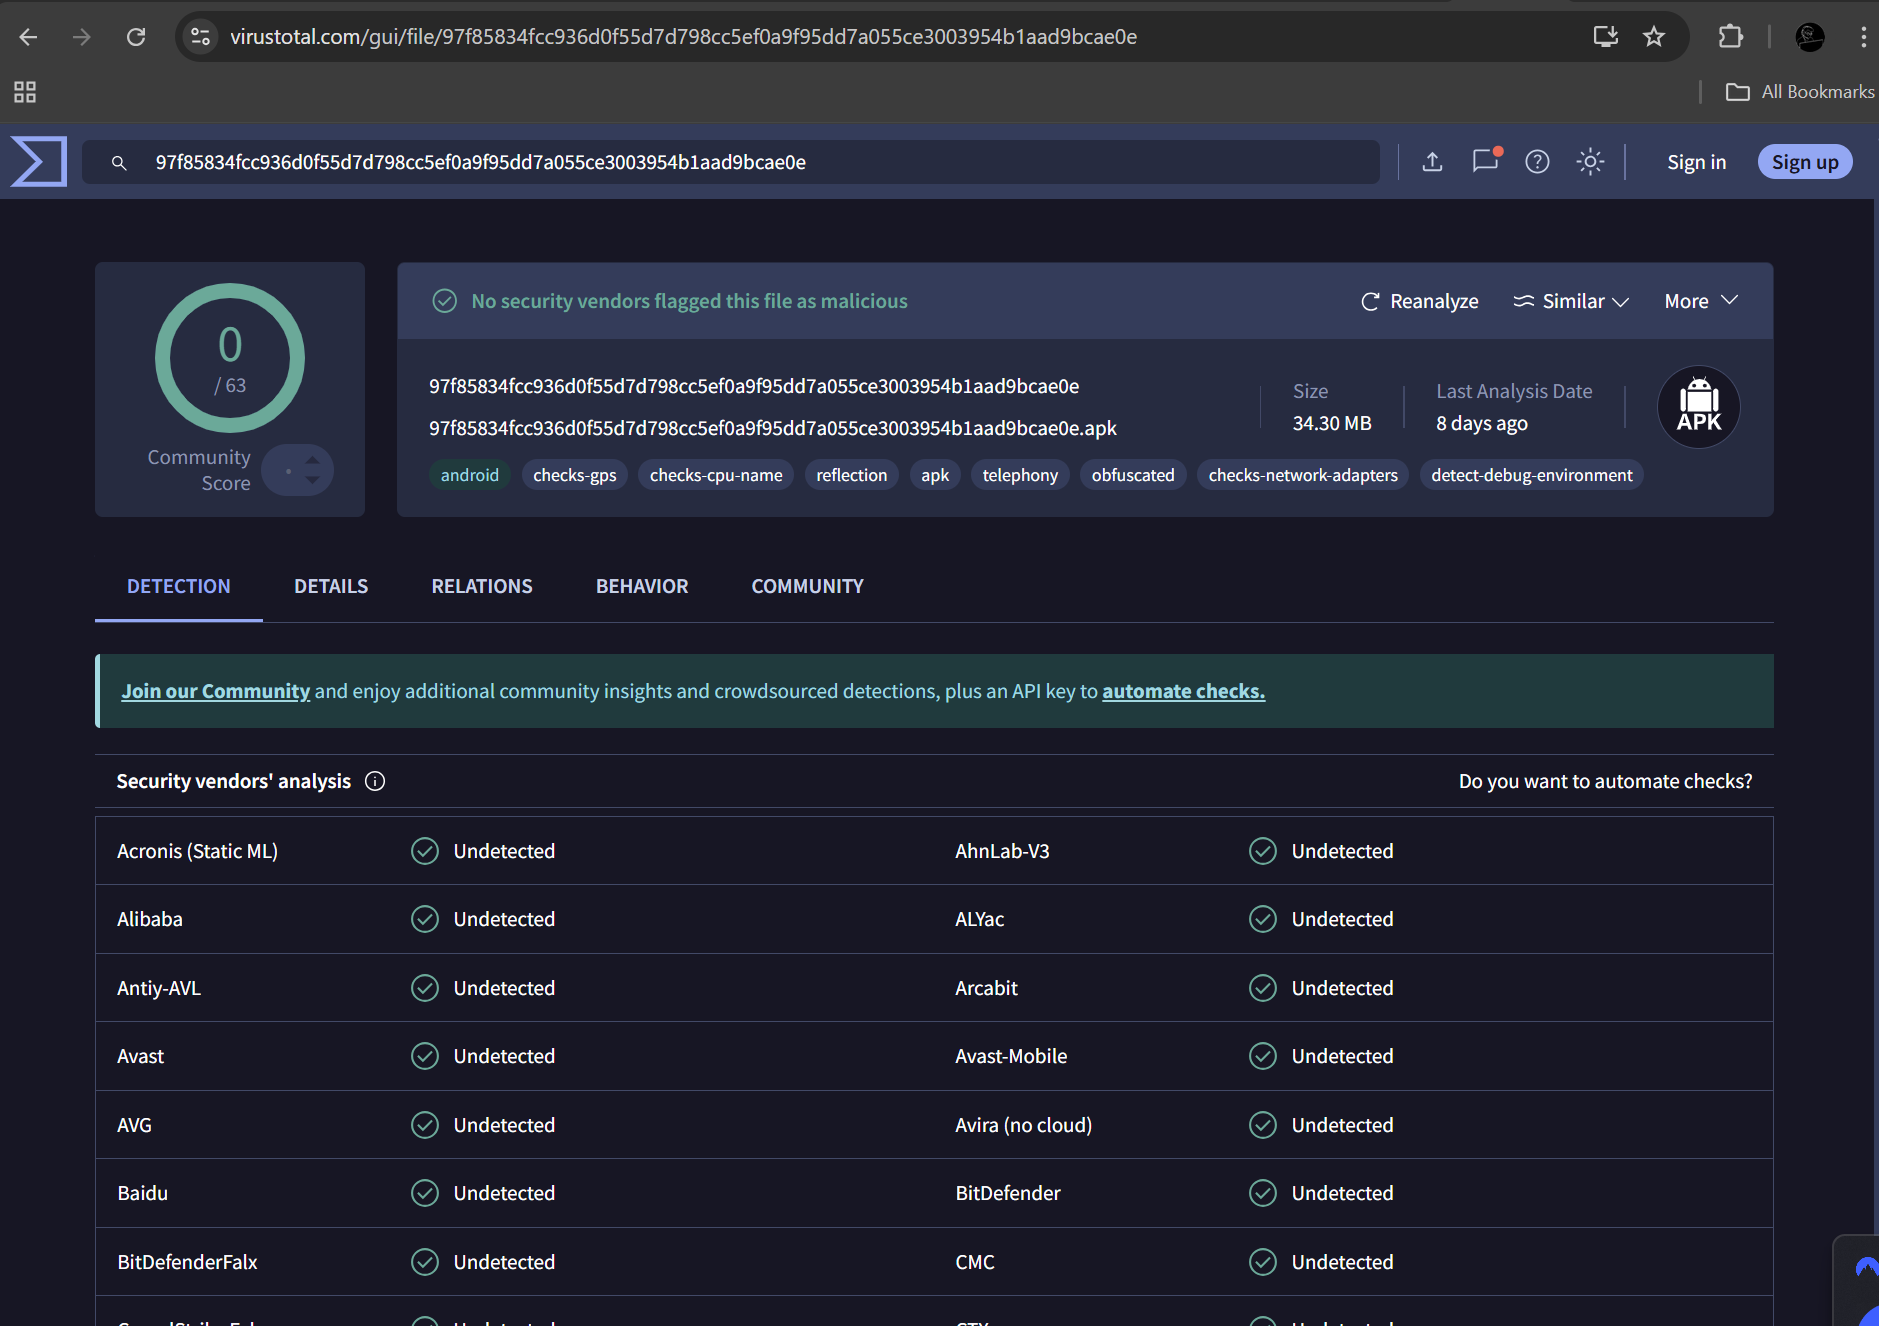
Task: Click the Join our Community link
Action: point(216,691)
